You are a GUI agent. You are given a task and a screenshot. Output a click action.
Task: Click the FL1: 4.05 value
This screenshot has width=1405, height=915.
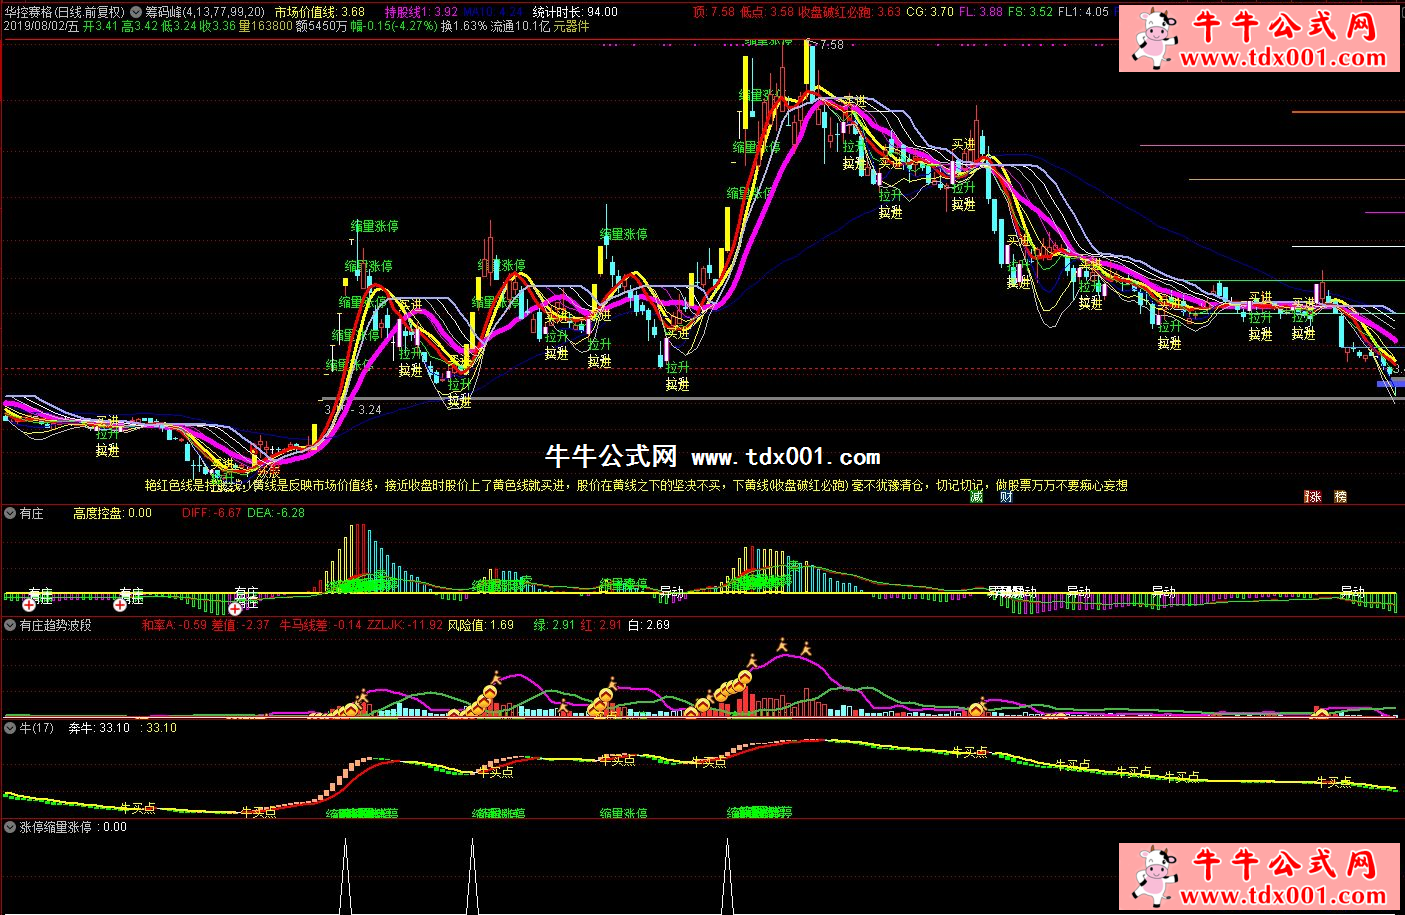(x=1083, y=12)
